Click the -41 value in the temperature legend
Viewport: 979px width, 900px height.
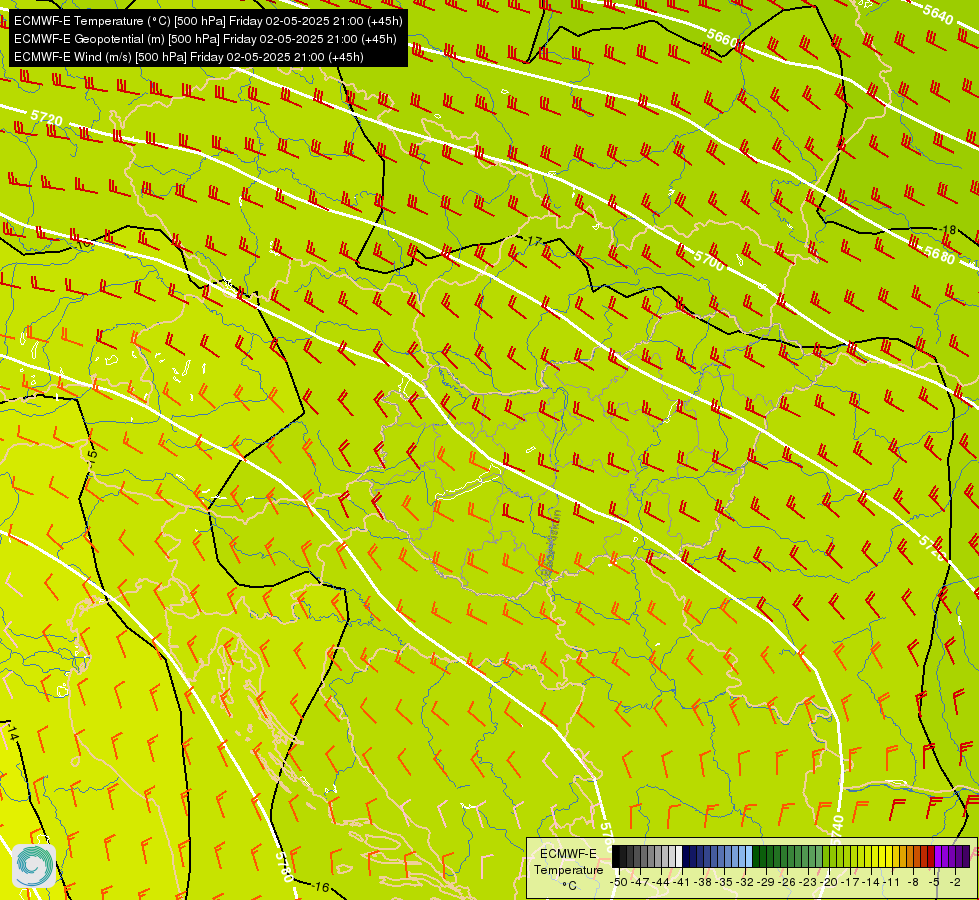point(682,883)
